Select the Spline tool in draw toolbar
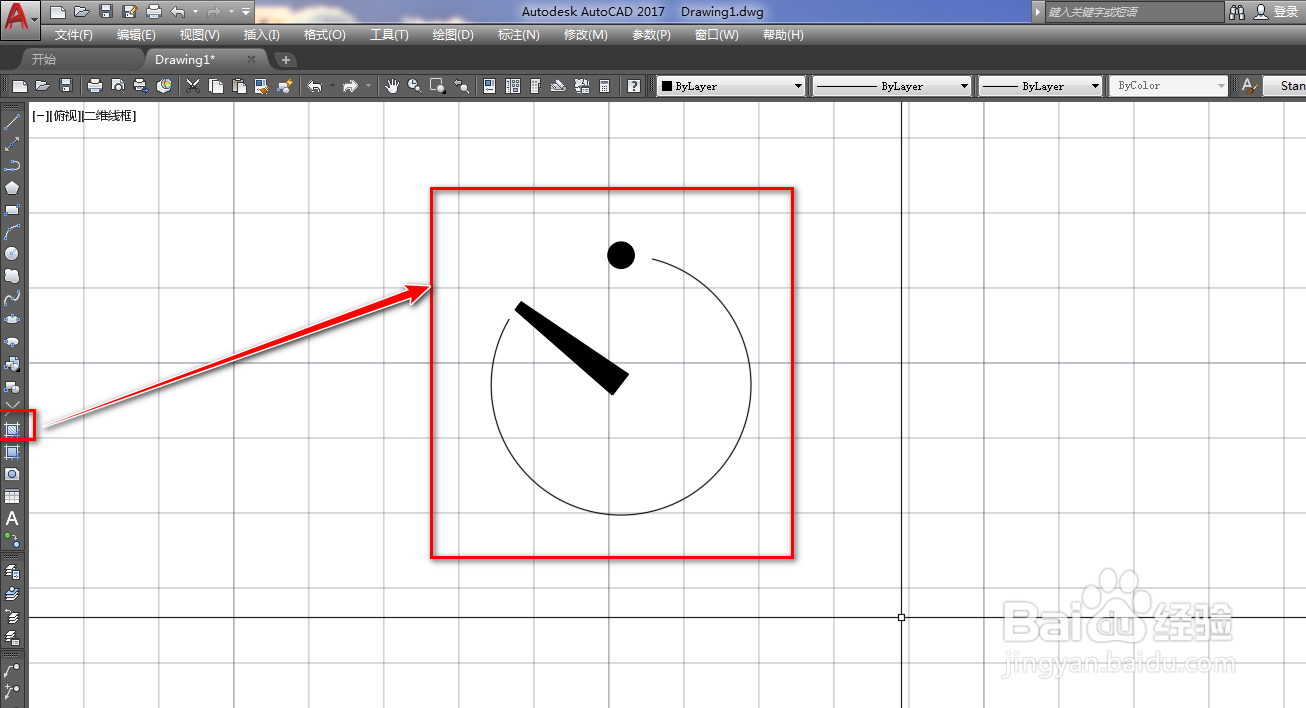Image resolution: width=1306 pixels, height=708 pixels. pyautogui.click(x=12, y=297)
